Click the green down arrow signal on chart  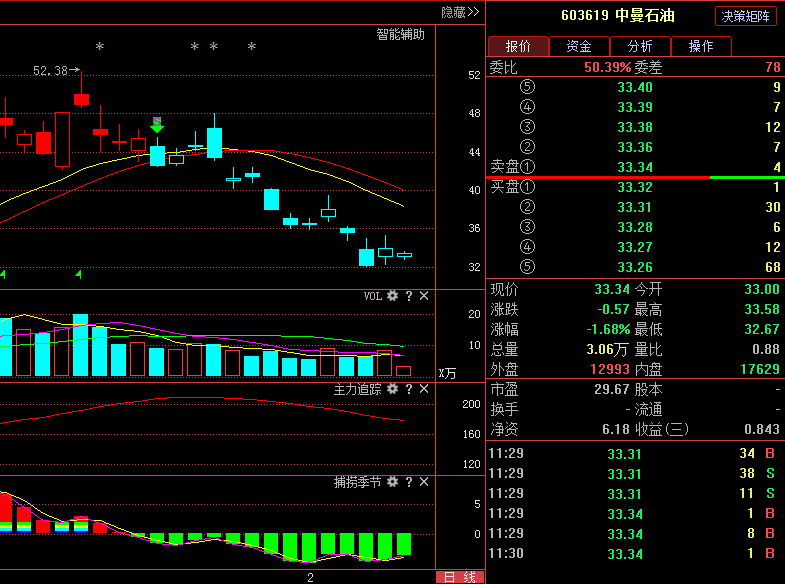tap(157, 125)
